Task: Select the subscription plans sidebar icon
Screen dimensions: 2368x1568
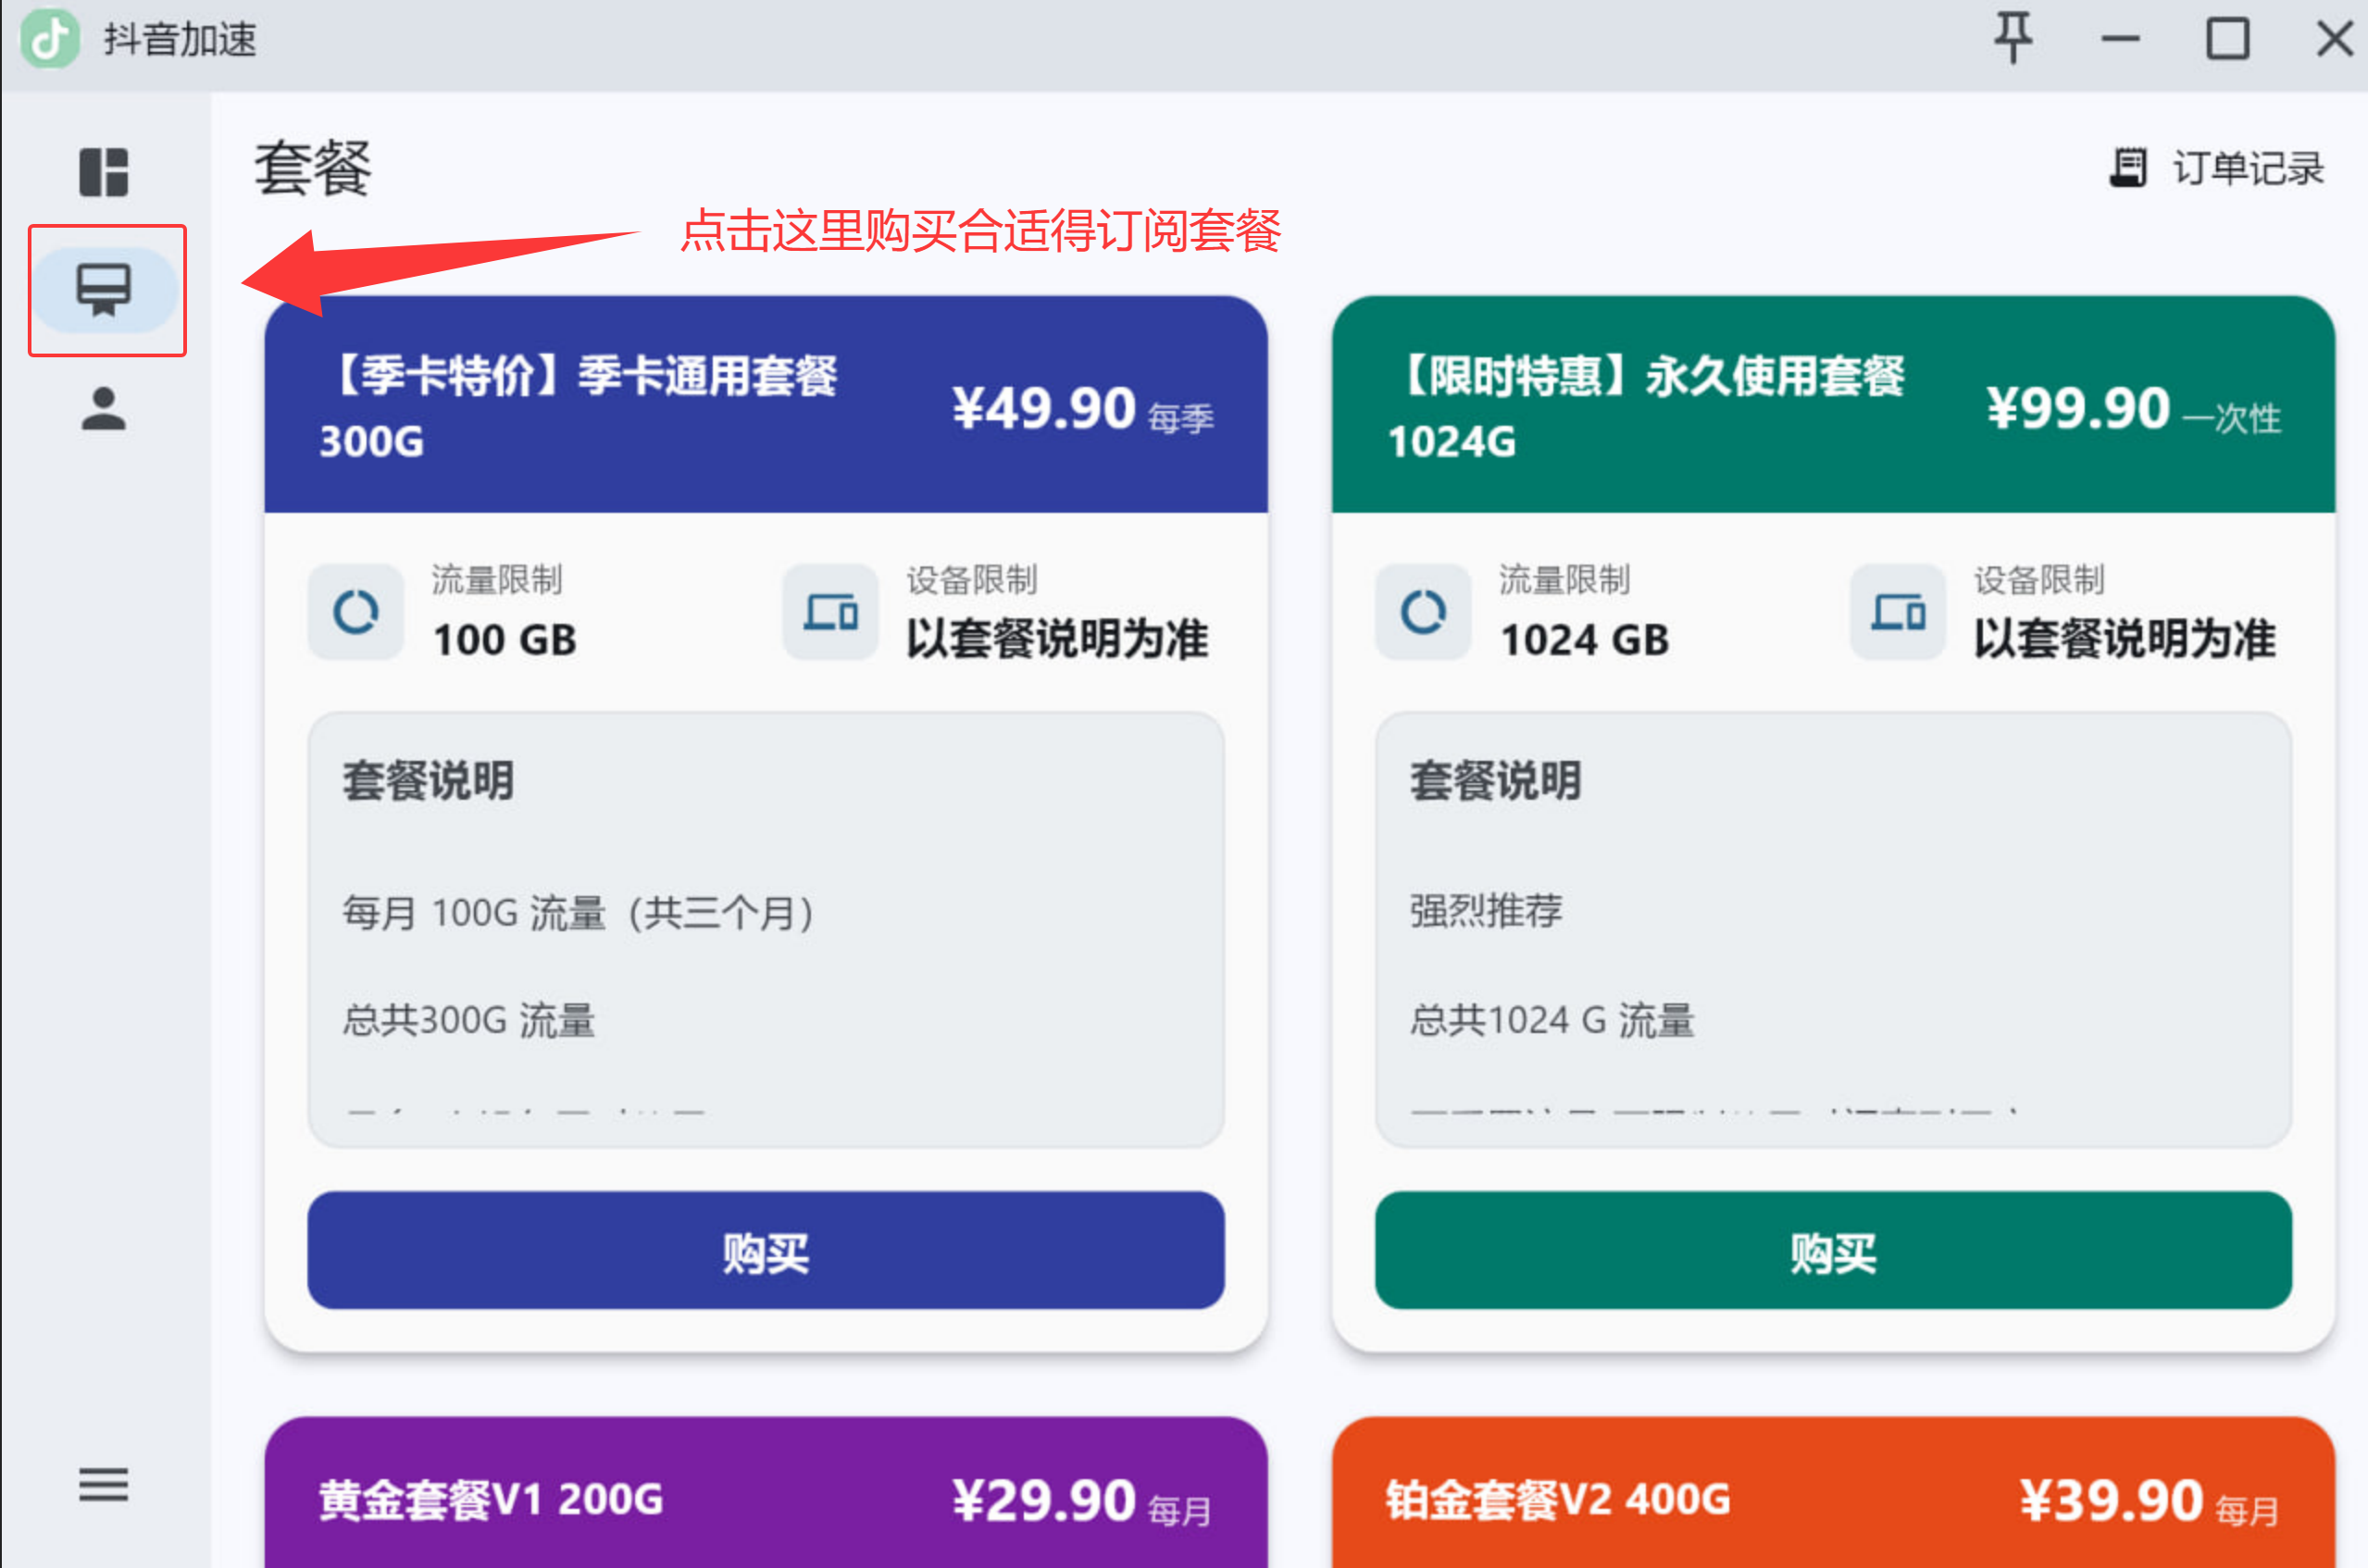Action: 104,290
